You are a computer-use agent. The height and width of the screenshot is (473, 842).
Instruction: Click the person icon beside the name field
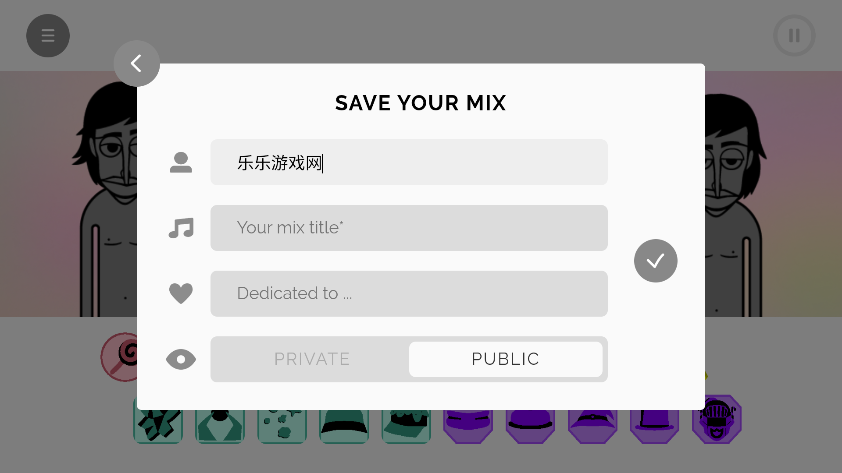181,162
